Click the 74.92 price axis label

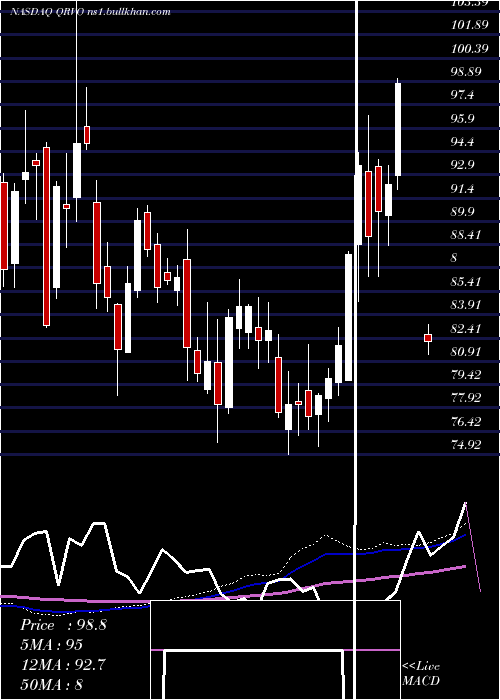467,445
